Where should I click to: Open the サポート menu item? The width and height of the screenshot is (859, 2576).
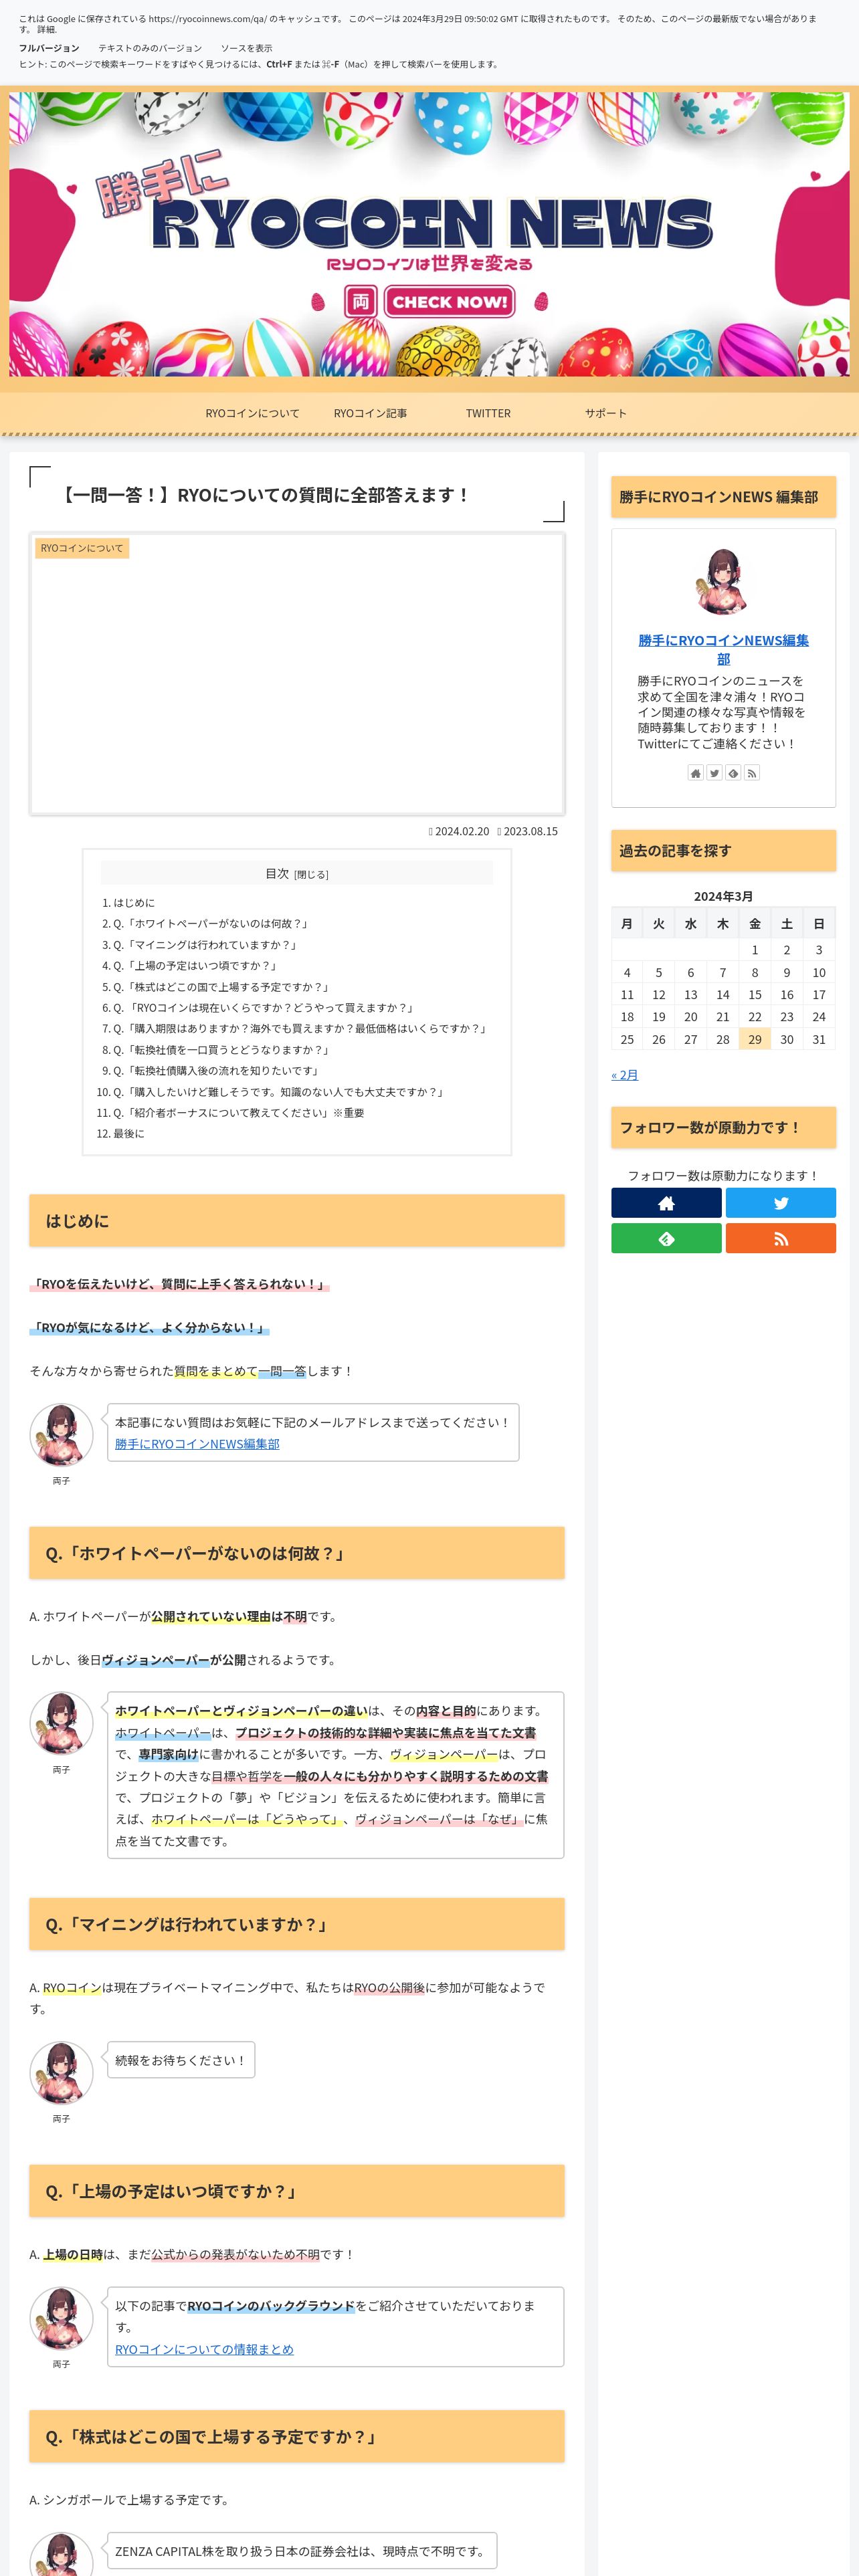(606, 413)
